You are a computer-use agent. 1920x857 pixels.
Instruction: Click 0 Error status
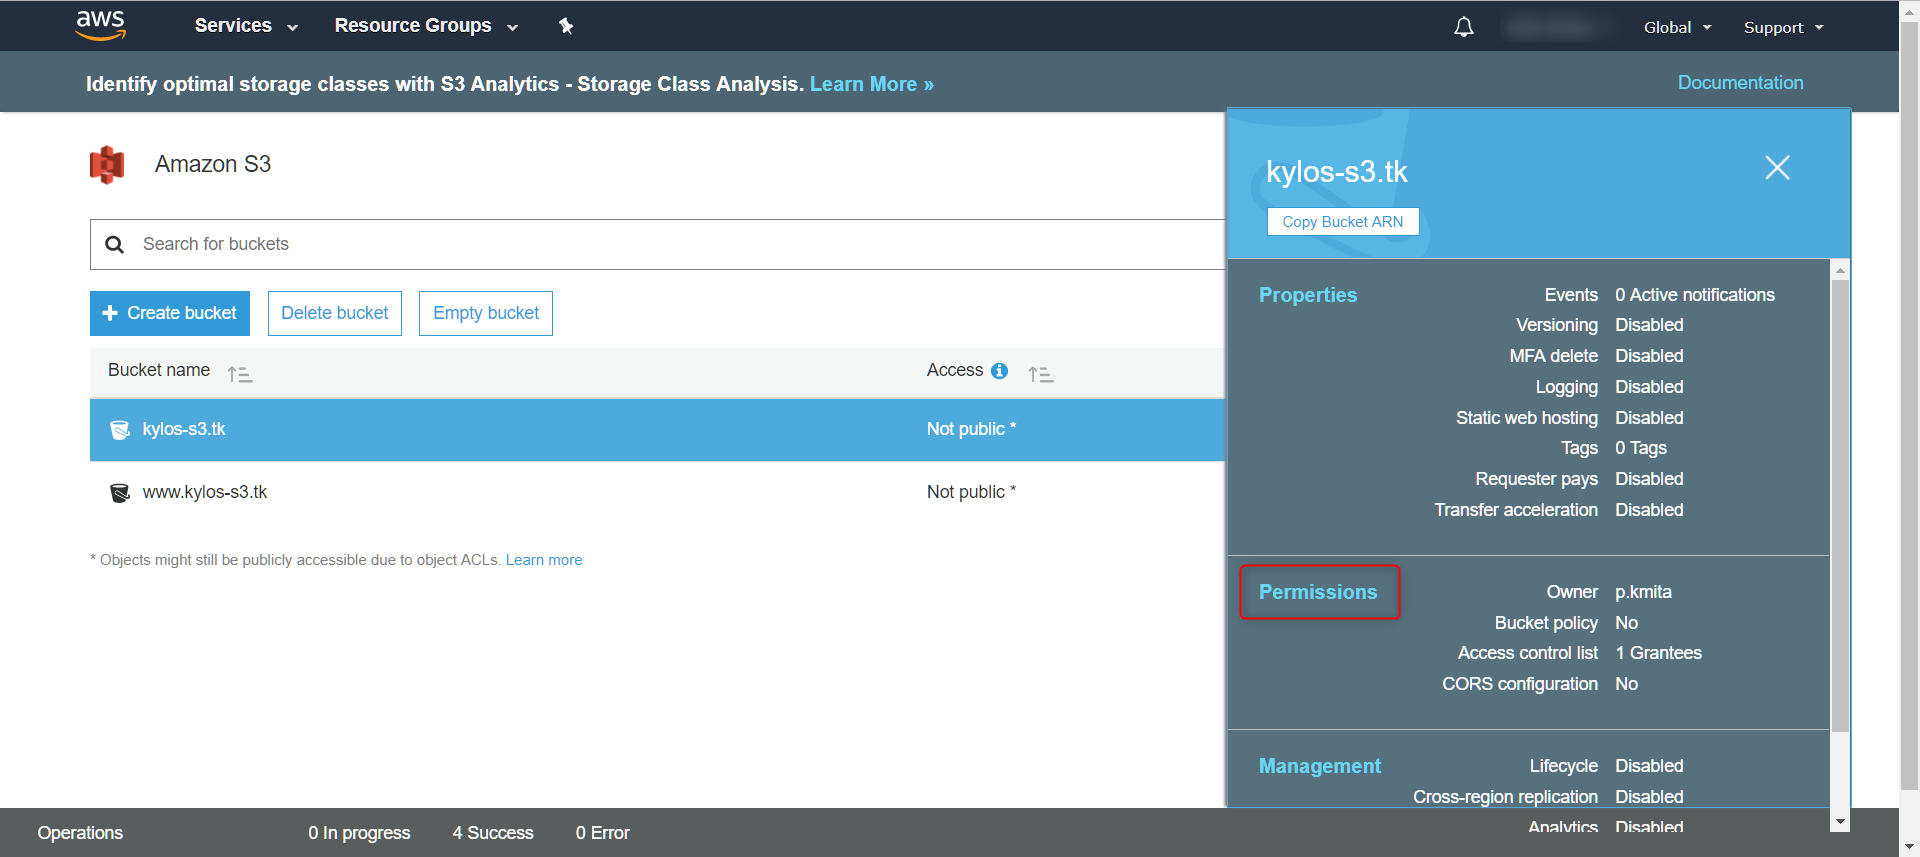602,833
